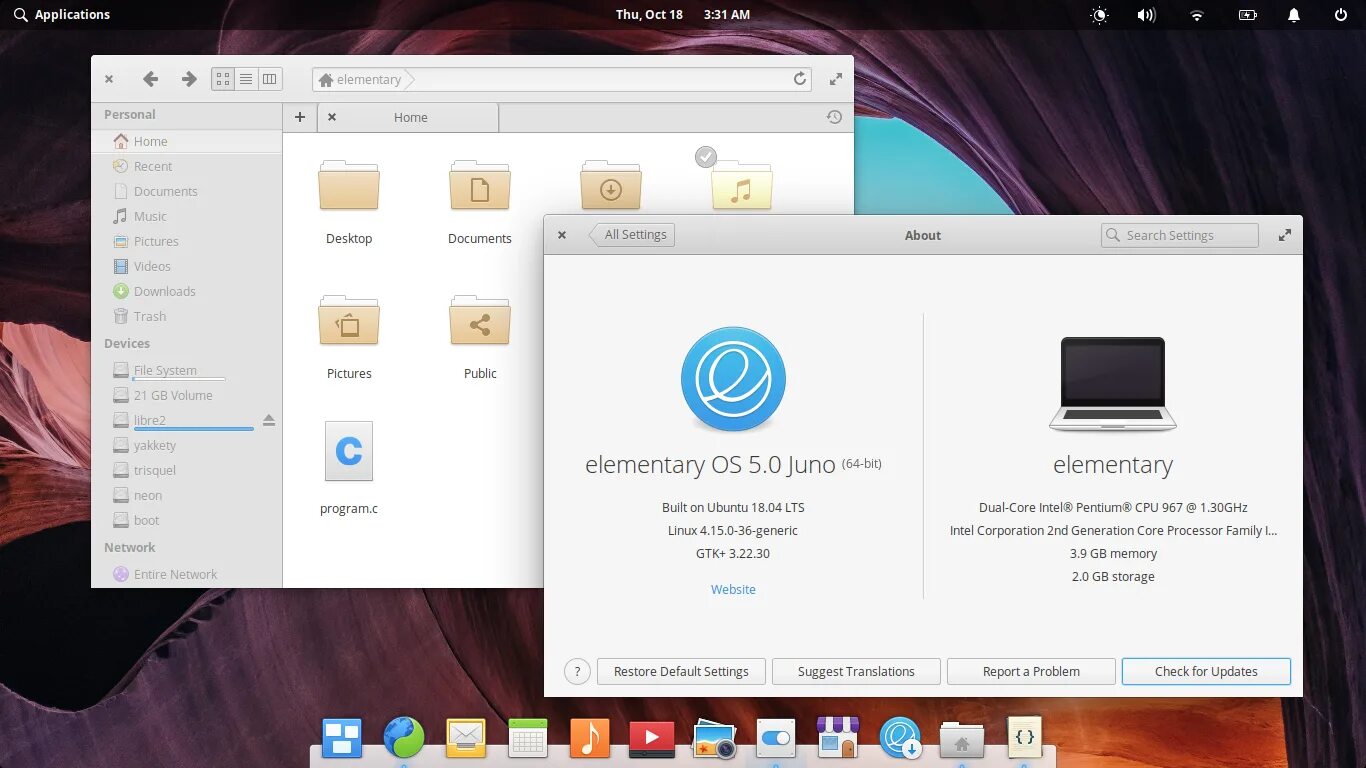Launch the web browser from dock
Screen dimensions: 1366x768
click(404, 738)
